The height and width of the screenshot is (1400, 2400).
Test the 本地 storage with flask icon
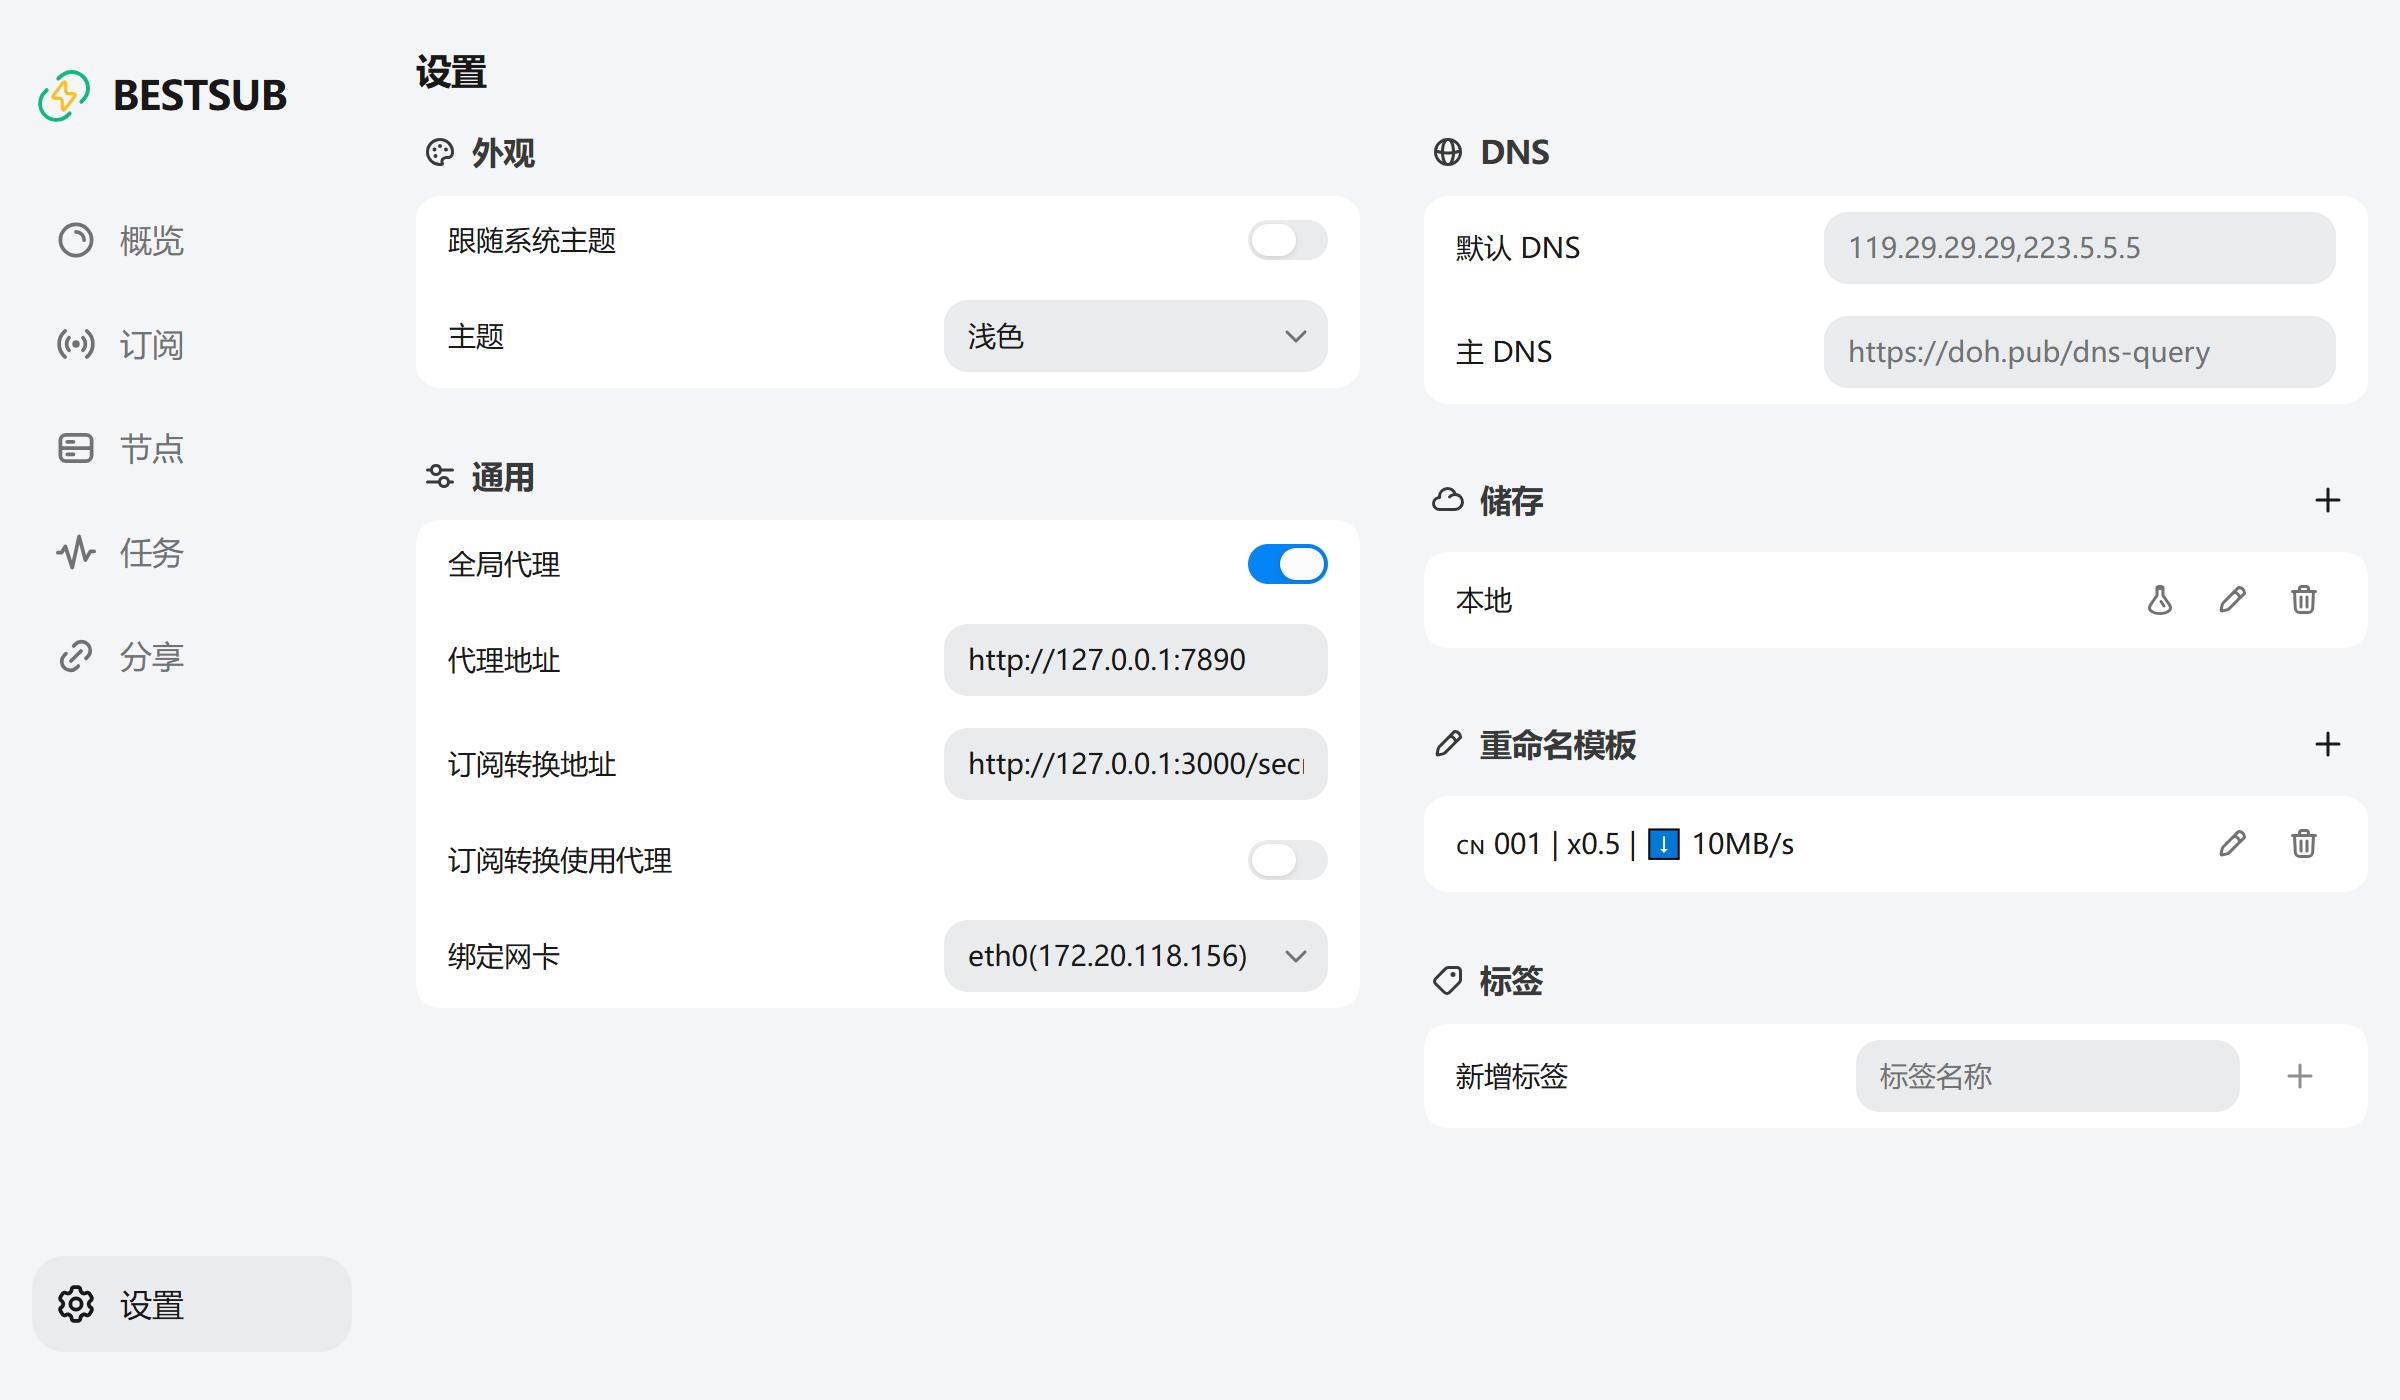tap(2160, 600)
